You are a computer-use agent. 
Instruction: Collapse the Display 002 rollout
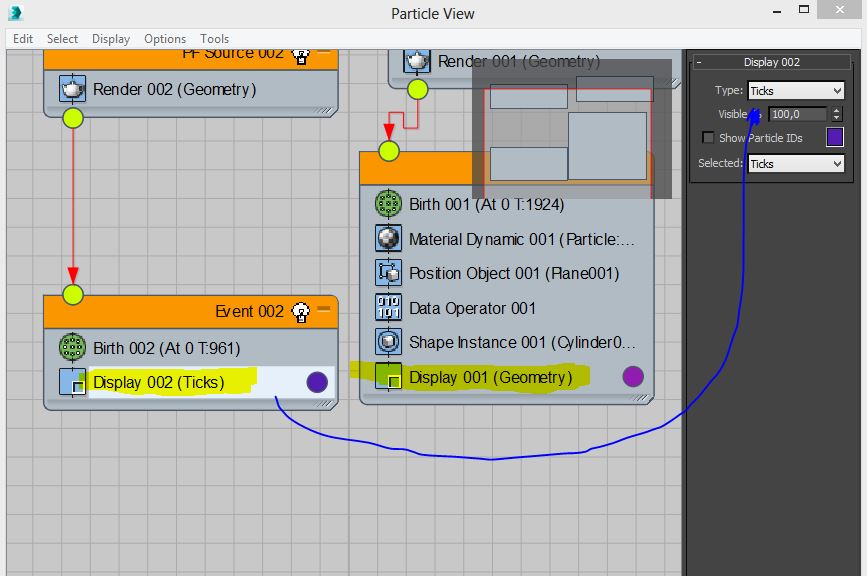click(699, 62)
